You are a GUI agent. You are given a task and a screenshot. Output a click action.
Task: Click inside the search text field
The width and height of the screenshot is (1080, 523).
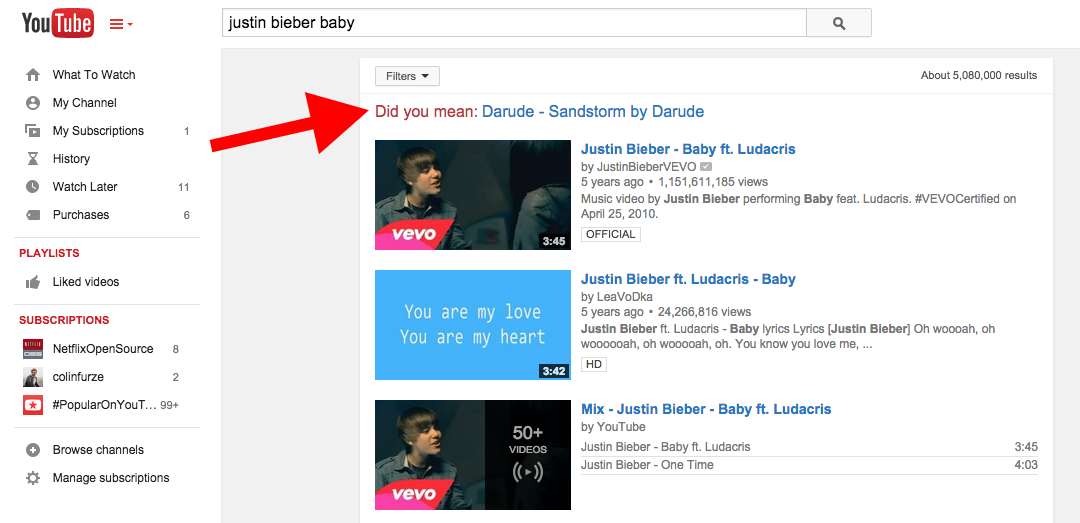[x=514, y=23]
